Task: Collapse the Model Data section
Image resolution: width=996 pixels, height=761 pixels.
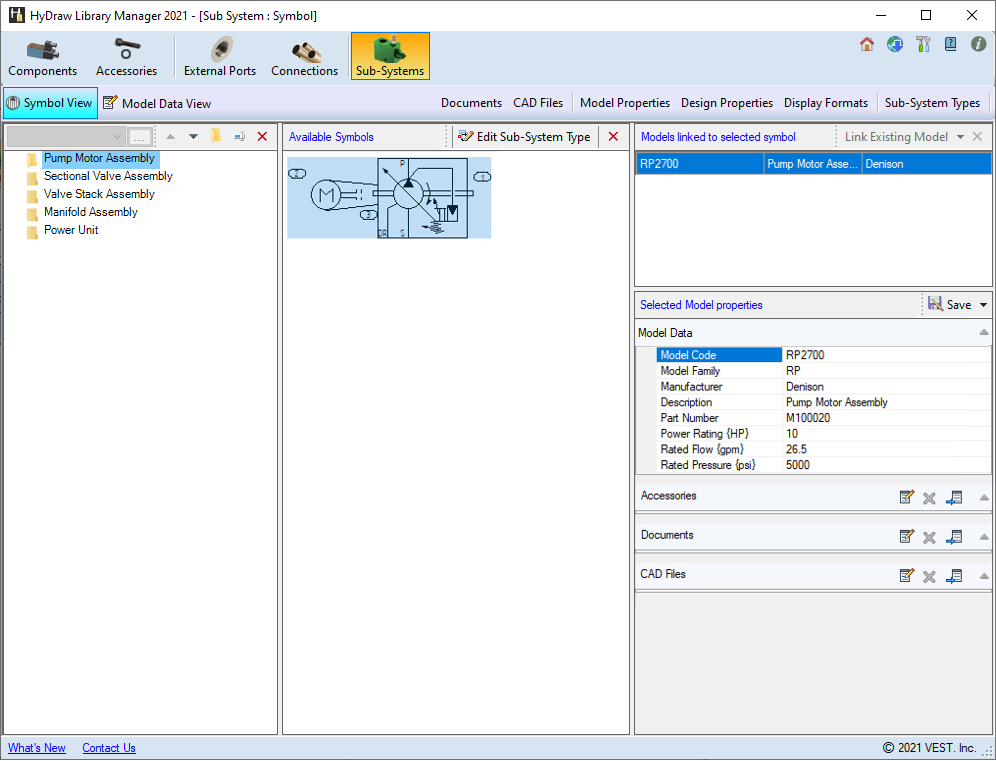Action: click(x=983, y=332)
